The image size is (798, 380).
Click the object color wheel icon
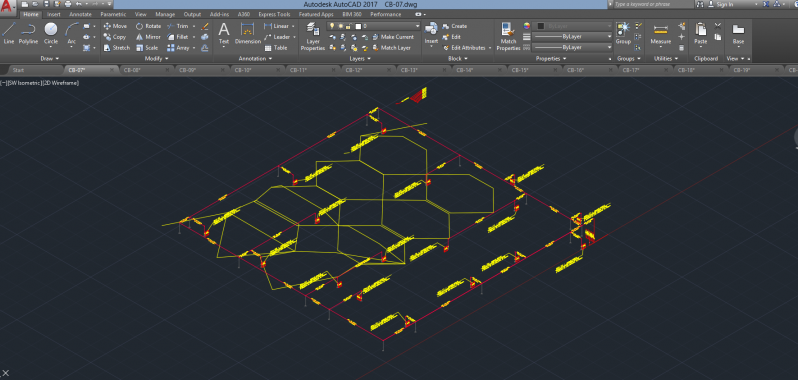(527, 26)
